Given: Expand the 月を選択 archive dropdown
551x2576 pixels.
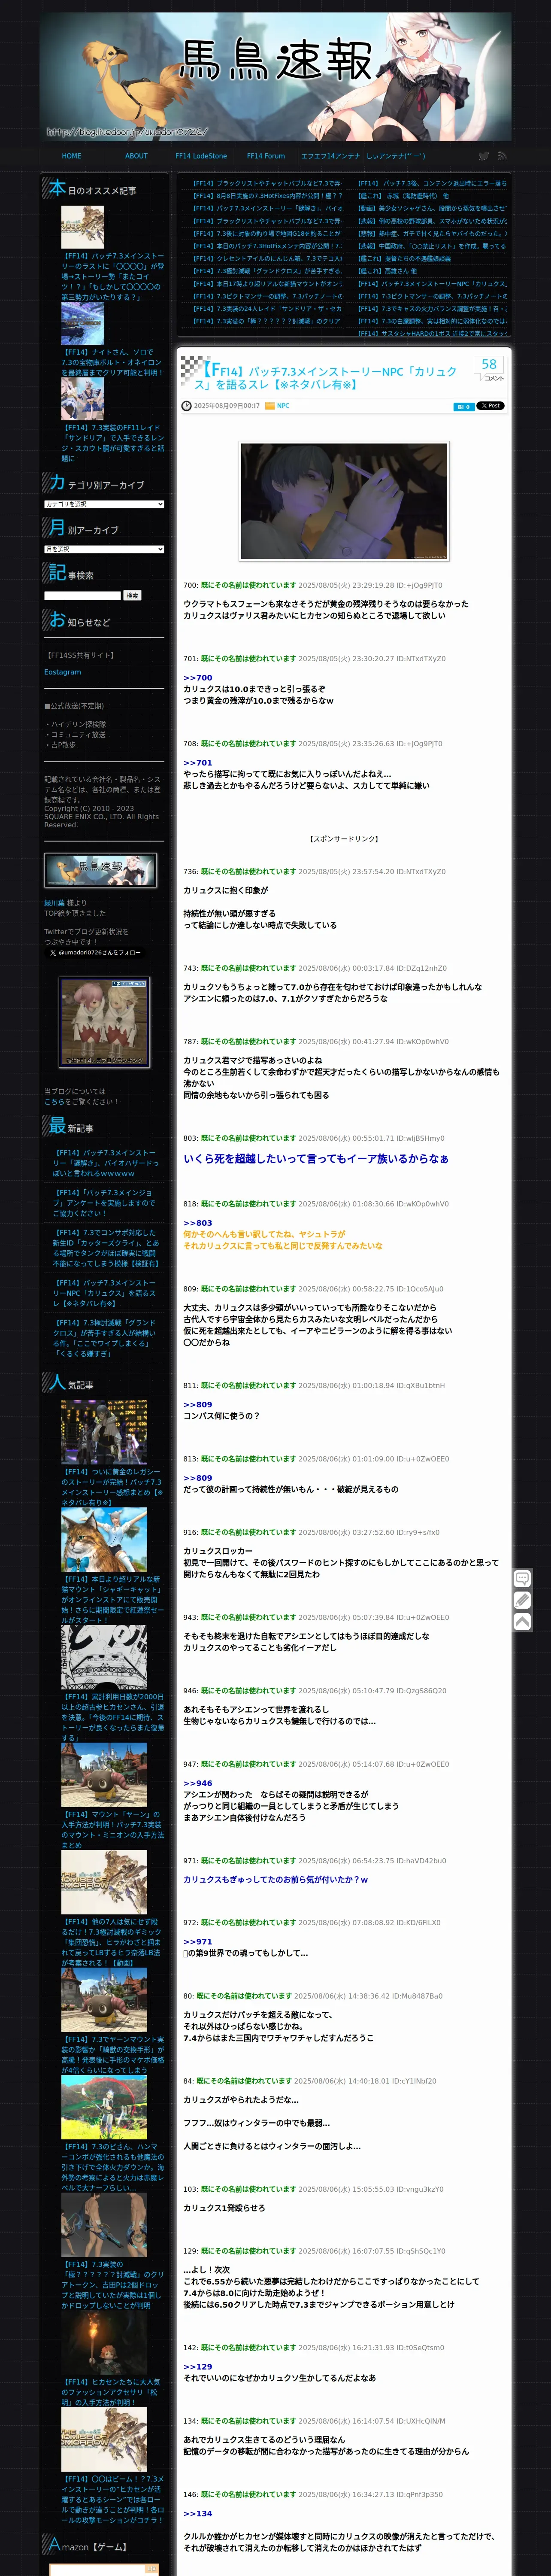Looking at the screenshot, I should point(104,549).
